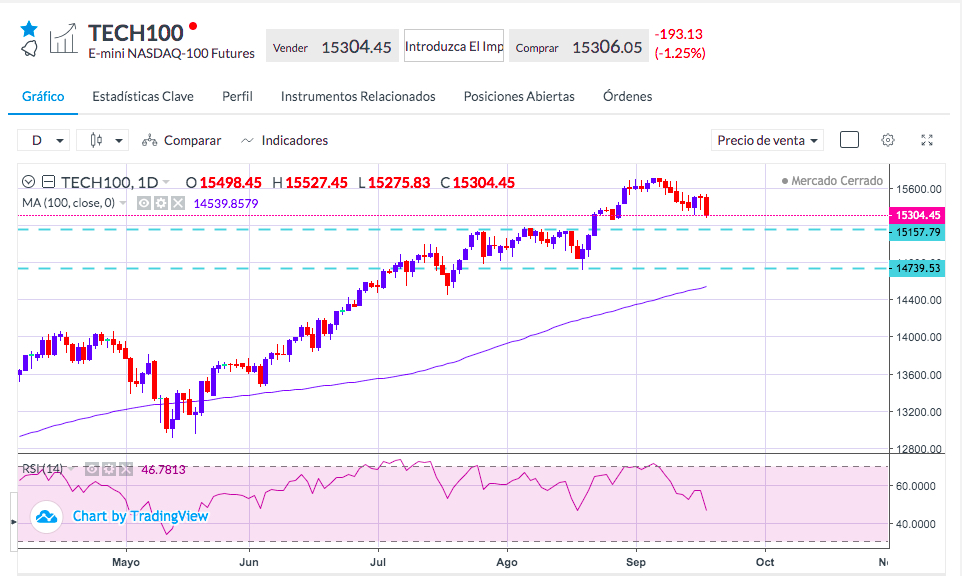
Task: Select the 14739.53 cyan line price label
Action: pyautogui.click(x=917, y=268)
